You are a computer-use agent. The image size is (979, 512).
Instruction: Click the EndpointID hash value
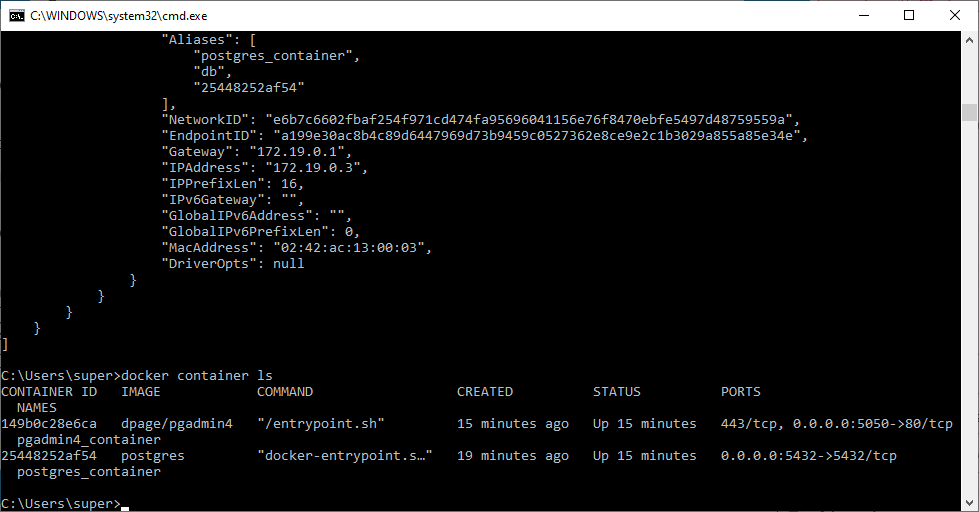[533, 136]
